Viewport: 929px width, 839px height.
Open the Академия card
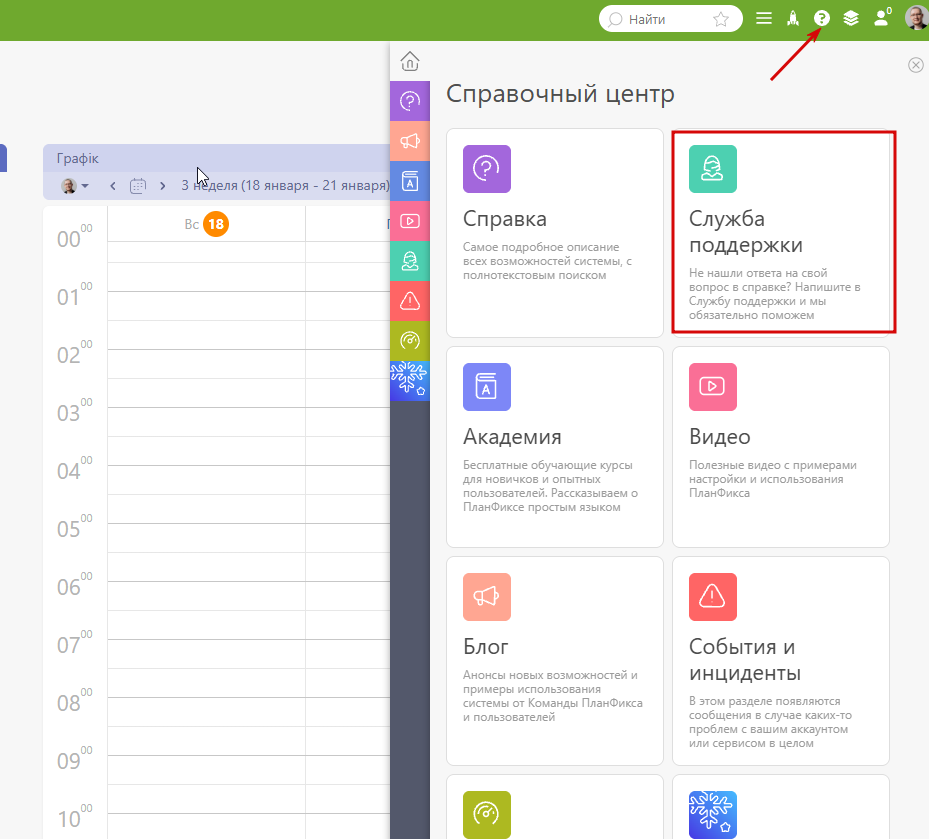coord(555,447)
